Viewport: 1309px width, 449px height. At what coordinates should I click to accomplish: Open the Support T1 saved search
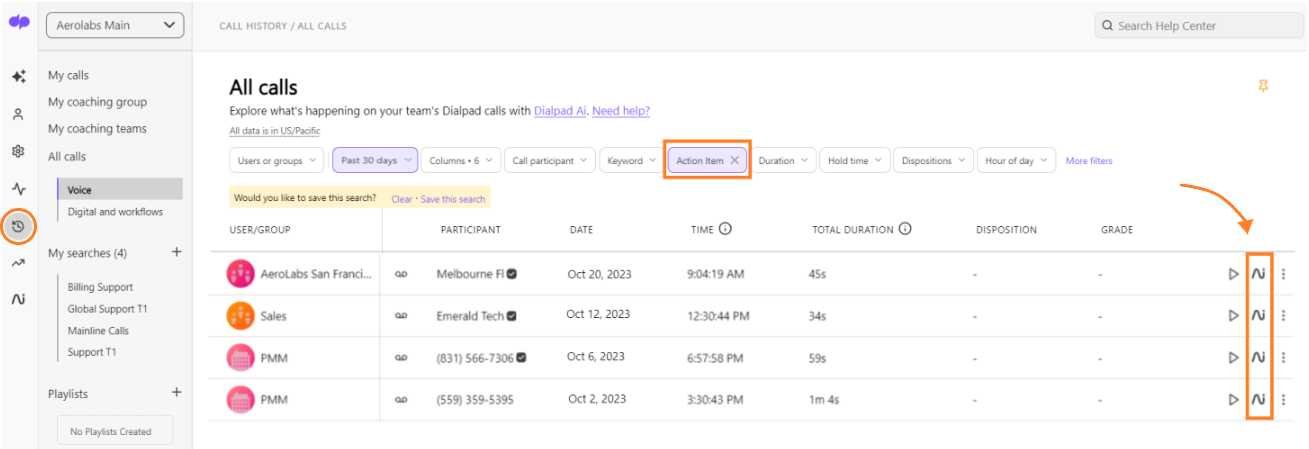(92, 352)
